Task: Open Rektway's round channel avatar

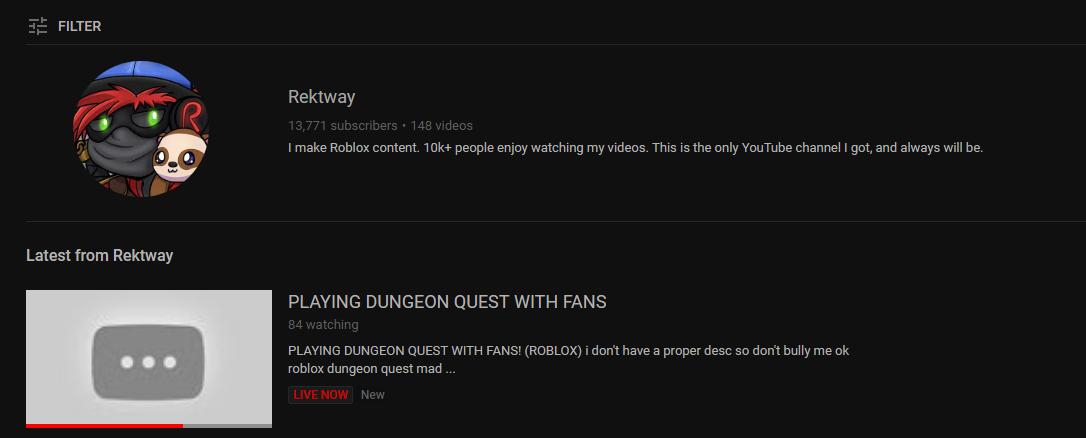Action: [x=141, y=129]
